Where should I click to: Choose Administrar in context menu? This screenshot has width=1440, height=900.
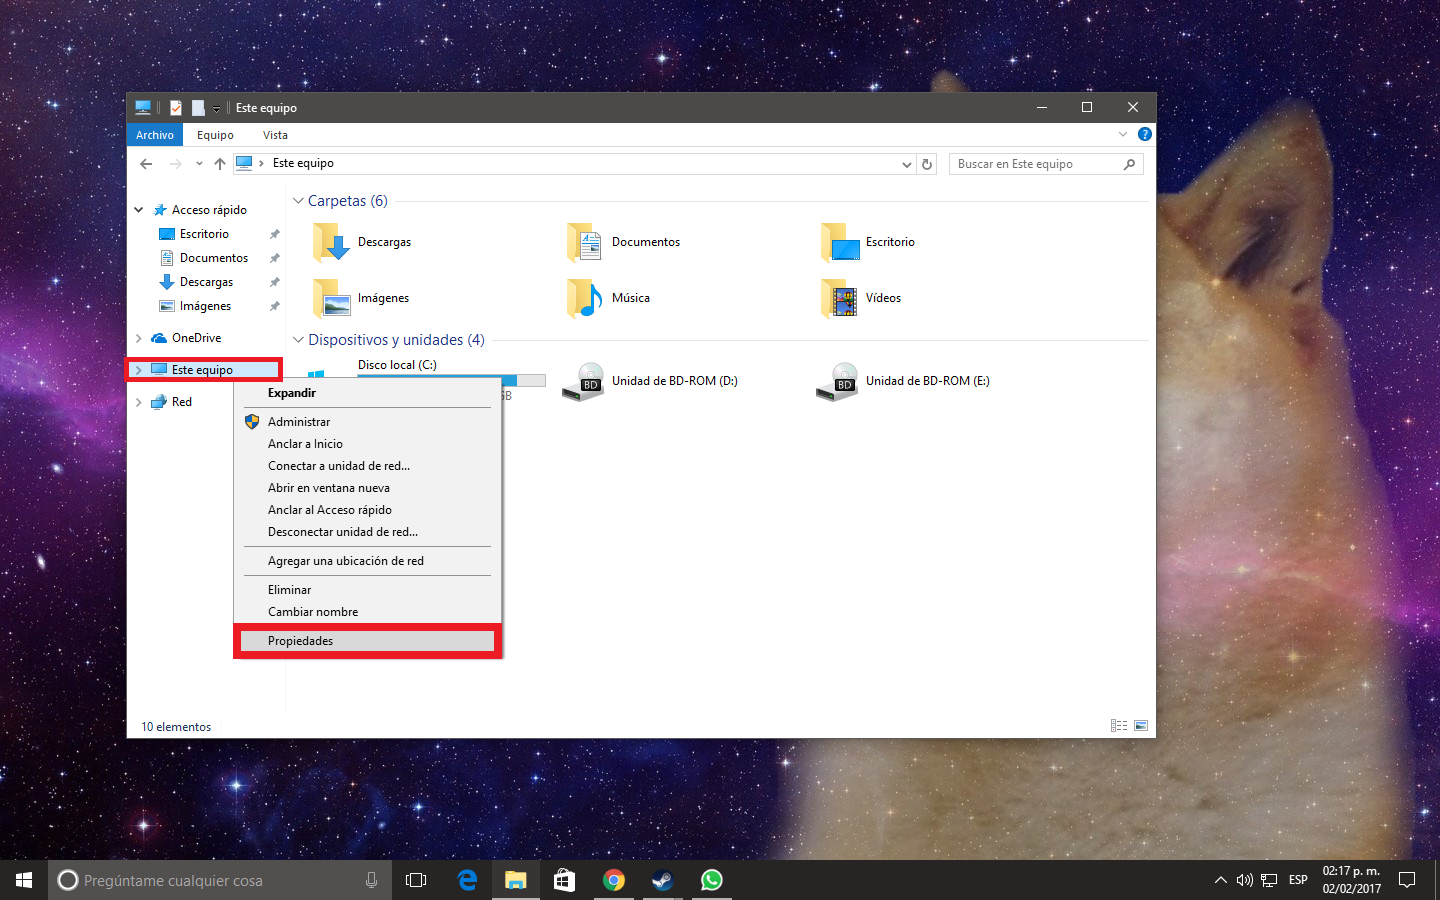pos(367,422)
